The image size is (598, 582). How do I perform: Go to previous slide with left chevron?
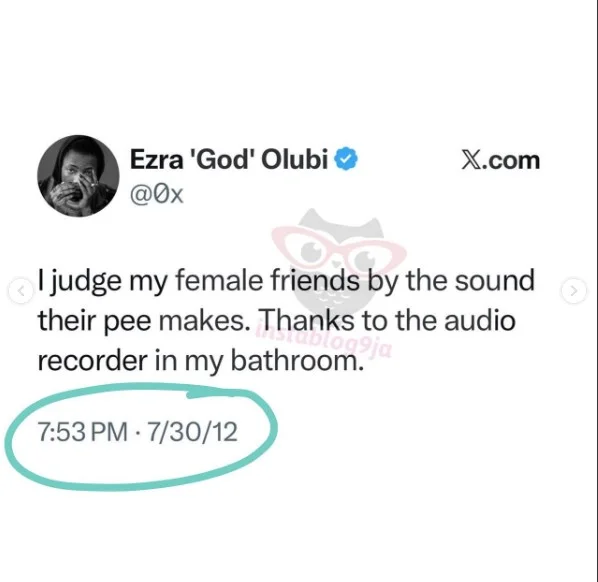(21, 291)
